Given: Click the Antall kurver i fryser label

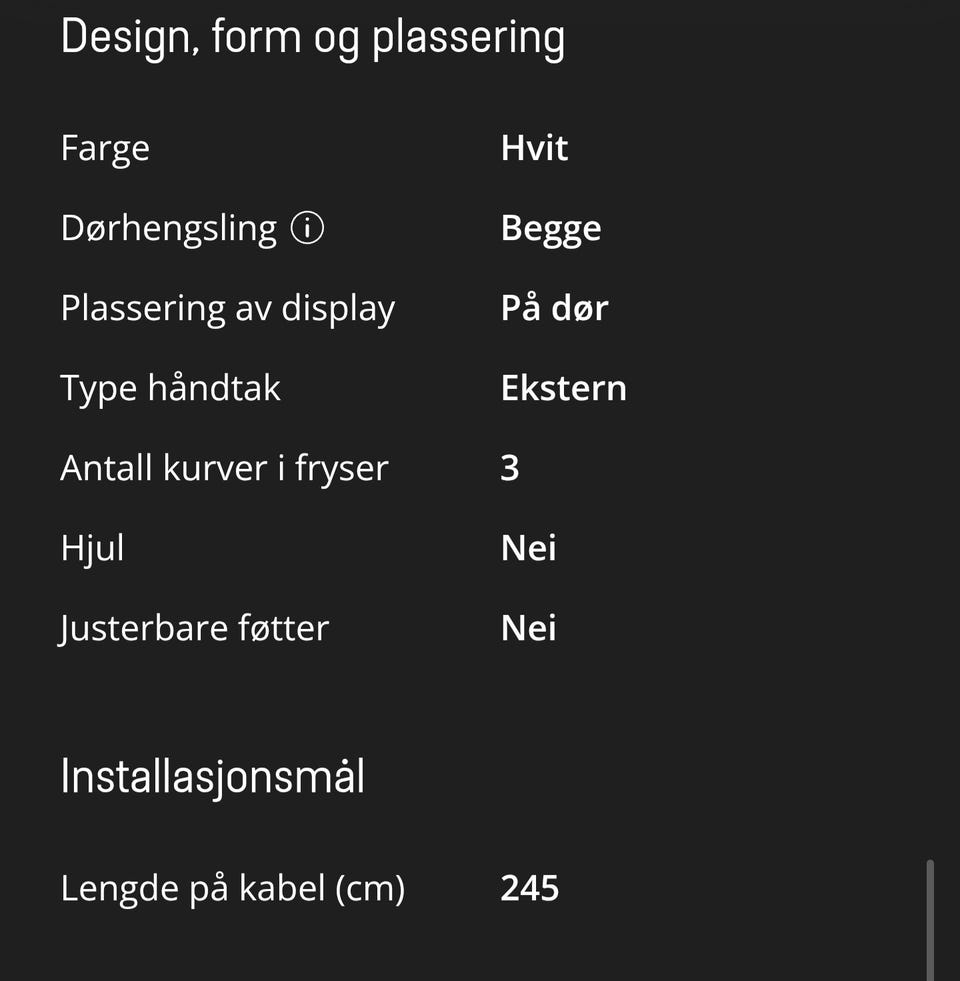Looking at the screenshot, I should [x=224, y=469].
